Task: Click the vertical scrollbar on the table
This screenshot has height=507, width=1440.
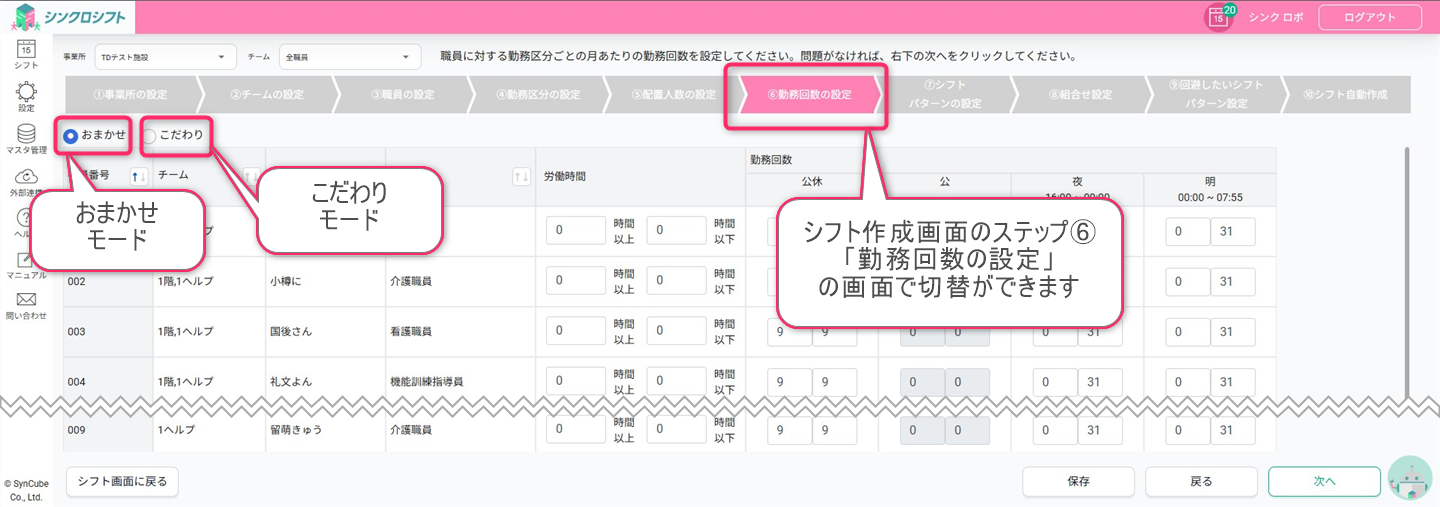Action: [1408, 270]
